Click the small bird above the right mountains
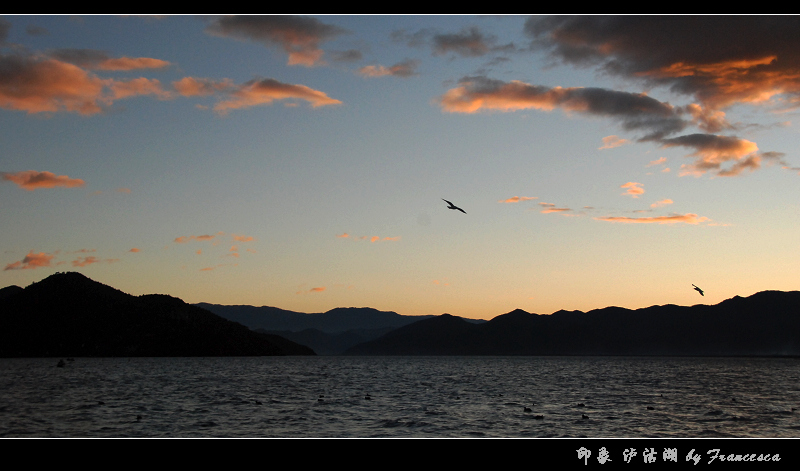The height and width of the screenshot is (471, 800). [698, 290]
